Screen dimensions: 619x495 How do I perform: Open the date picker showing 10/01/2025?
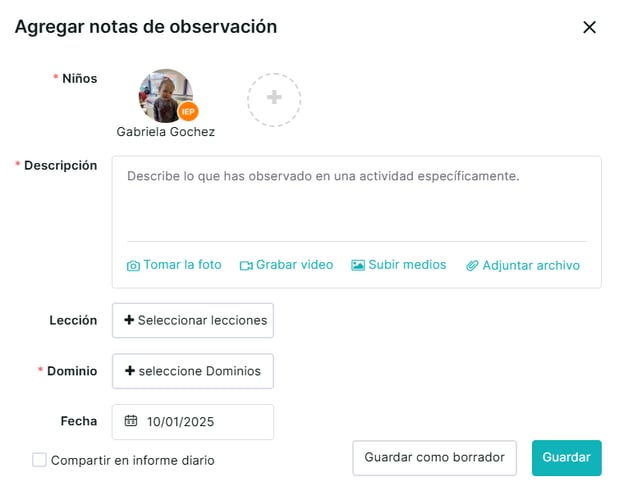(193, 421)
